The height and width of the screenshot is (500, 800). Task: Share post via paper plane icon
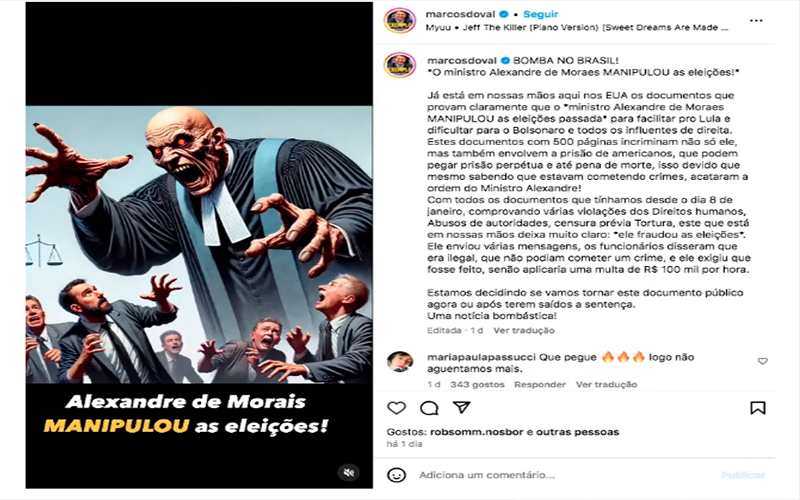click(x=461, y=407)
